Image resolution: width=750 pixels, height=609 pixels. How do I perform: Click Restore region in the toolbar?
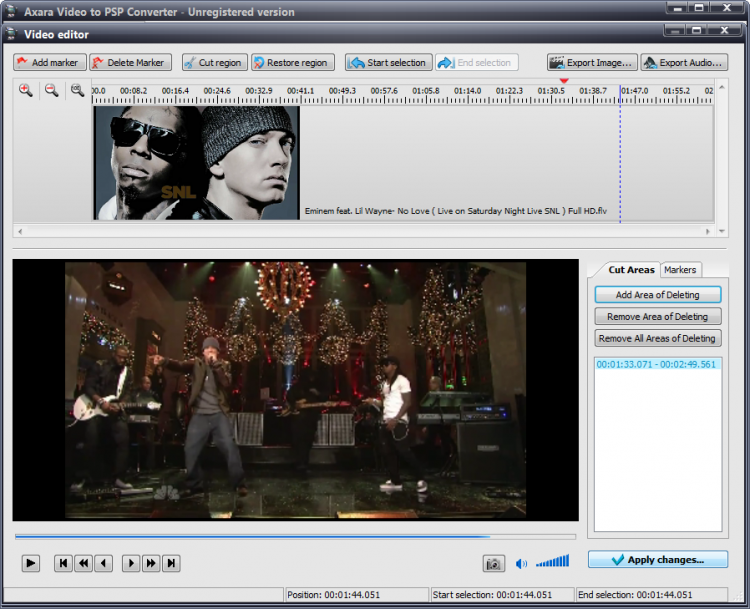coord(292,62)
